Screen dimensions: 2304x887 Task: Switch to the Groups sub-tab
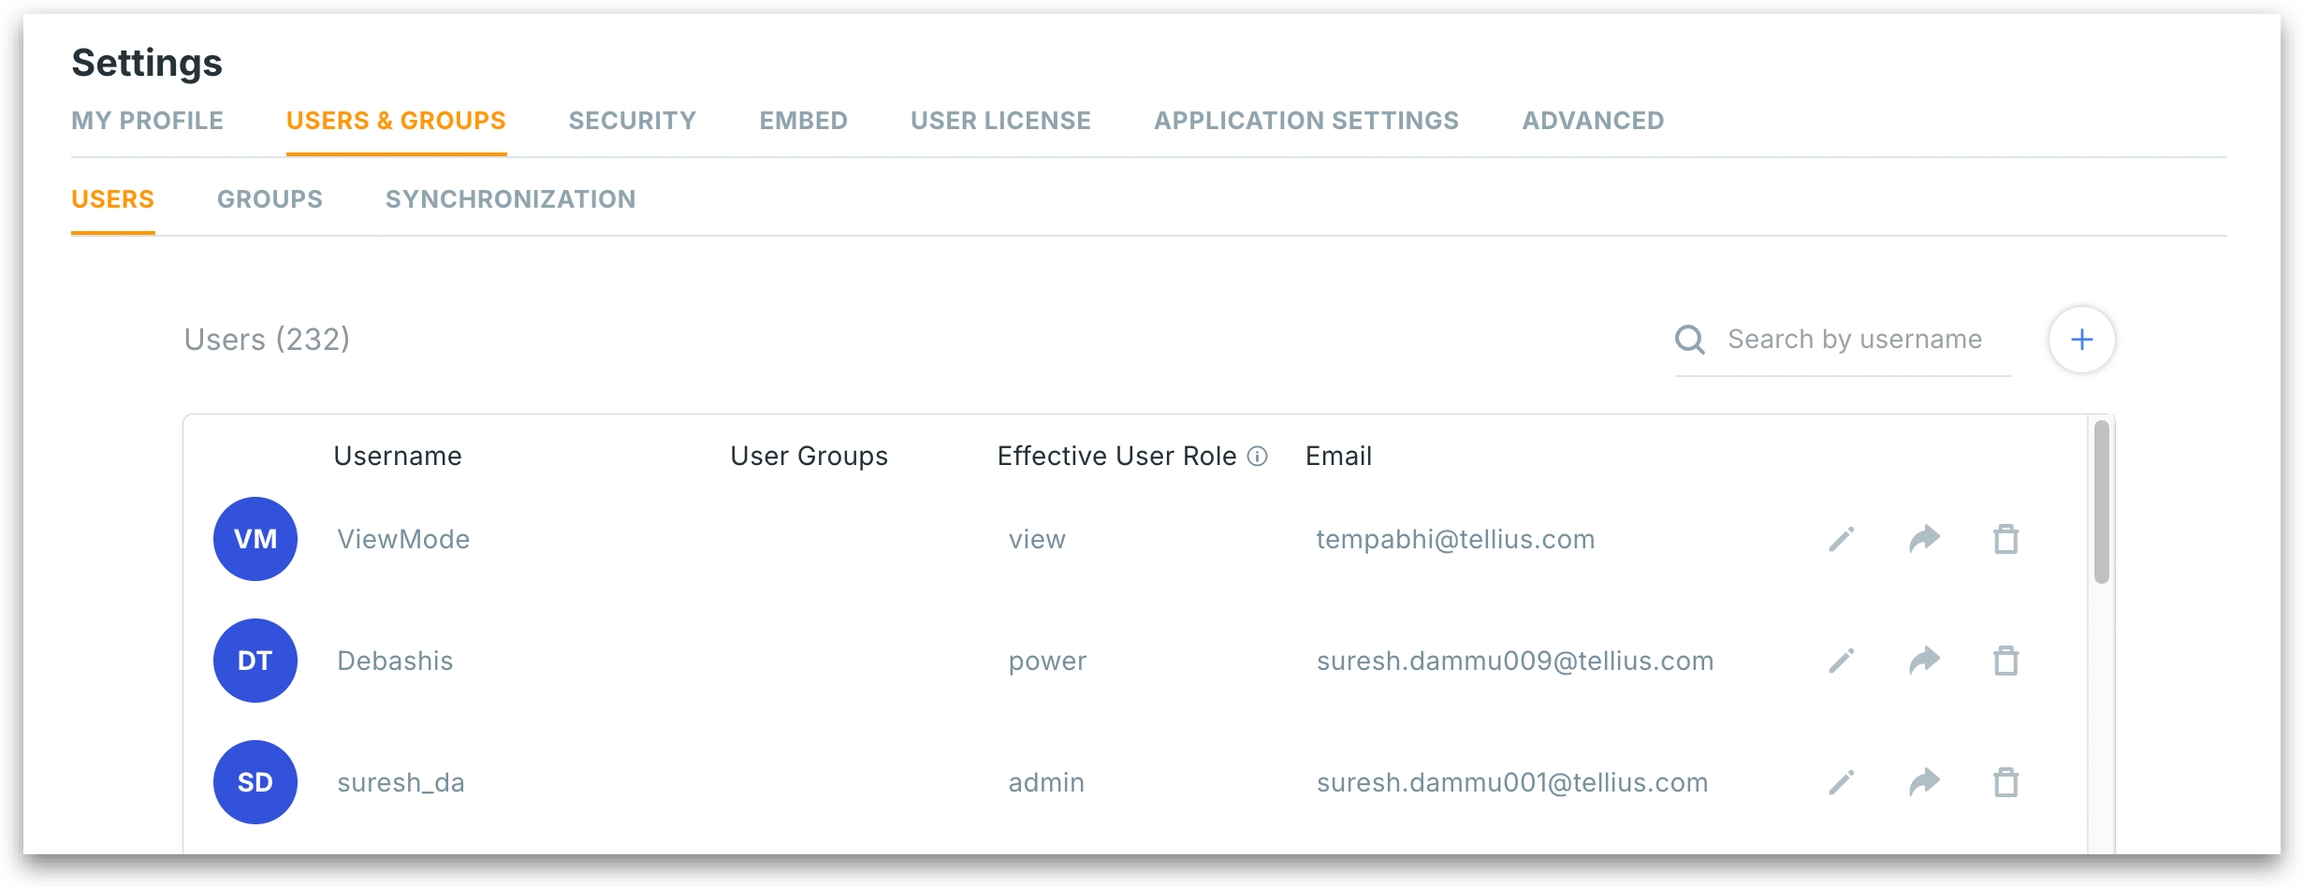tap(270, 200)
